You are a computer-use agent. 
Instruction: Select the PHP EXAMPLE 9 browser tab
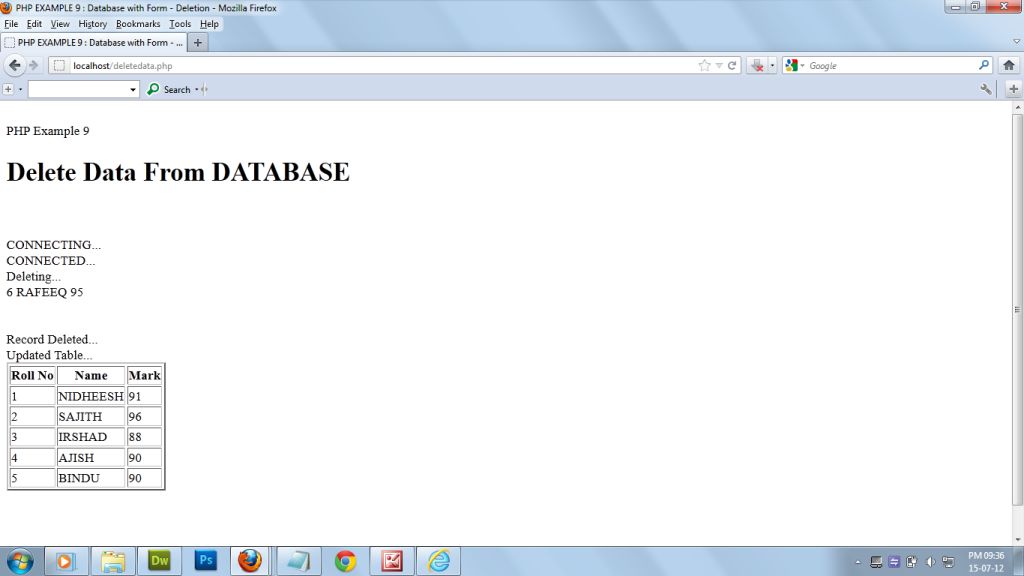[x=94, y=42]
